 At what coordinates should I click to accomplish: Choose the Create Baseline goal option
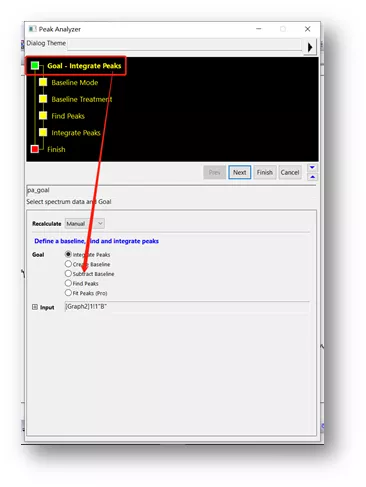(x=68, y=264)
